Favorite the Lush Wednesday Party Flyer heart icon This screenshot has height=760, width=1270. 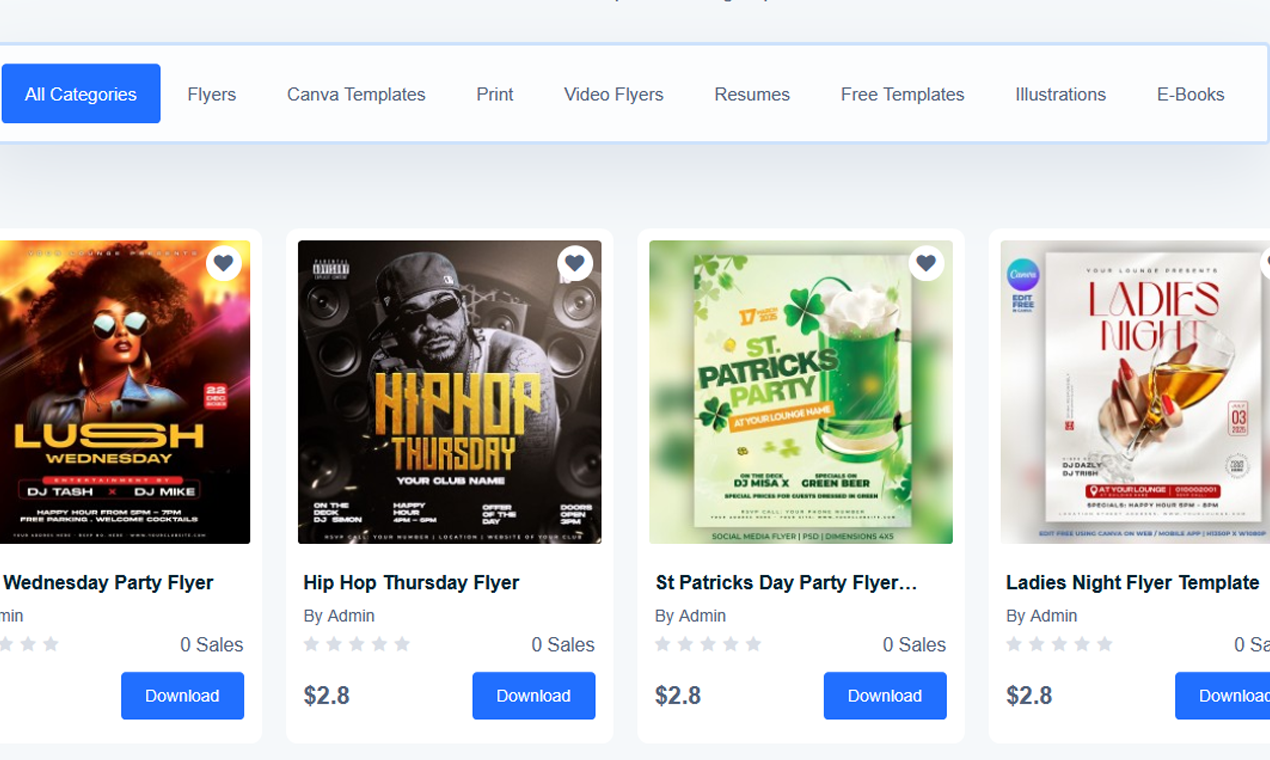pyautogui.click(x=223, y=263)
